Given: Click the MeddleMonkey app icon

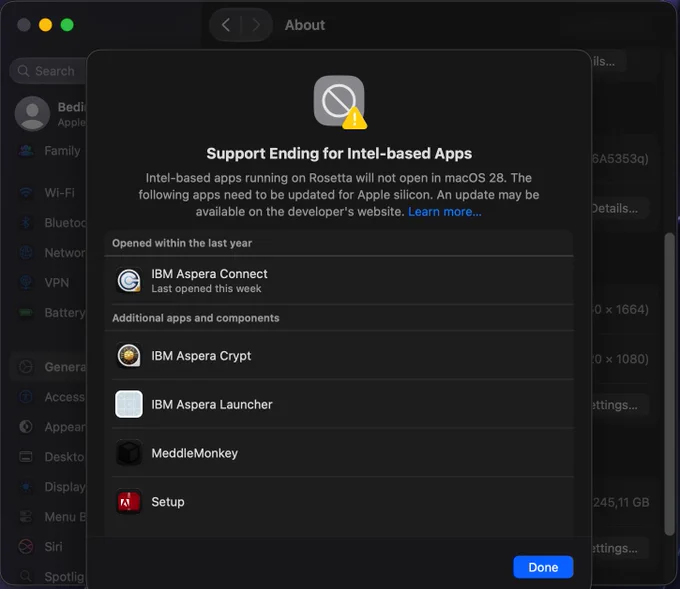Looking at the screenshot, I should [129, 453].
